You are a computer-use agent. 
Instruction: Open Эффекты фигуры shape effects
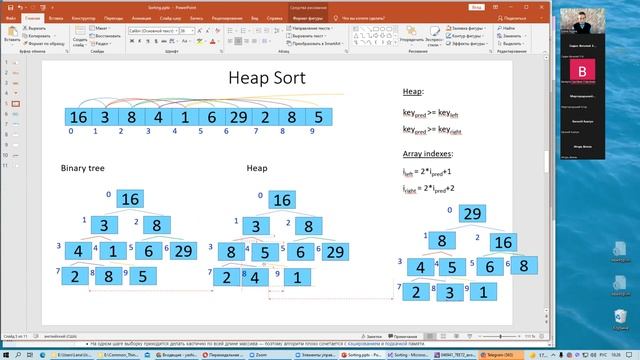[466, 43]
